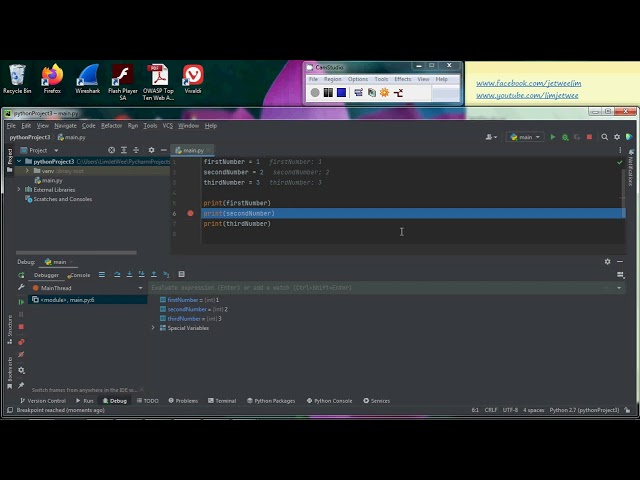Open IDE settings gear in top toolbar
The image size is (640, 480).
point(617,137)
